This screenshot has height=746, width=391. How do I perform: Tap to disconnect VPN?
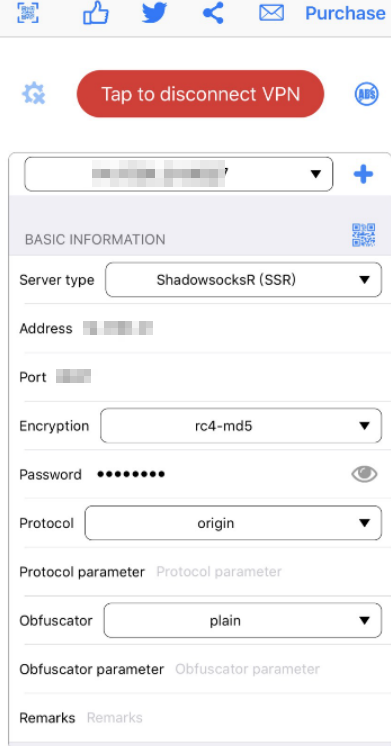pos(200,94)
